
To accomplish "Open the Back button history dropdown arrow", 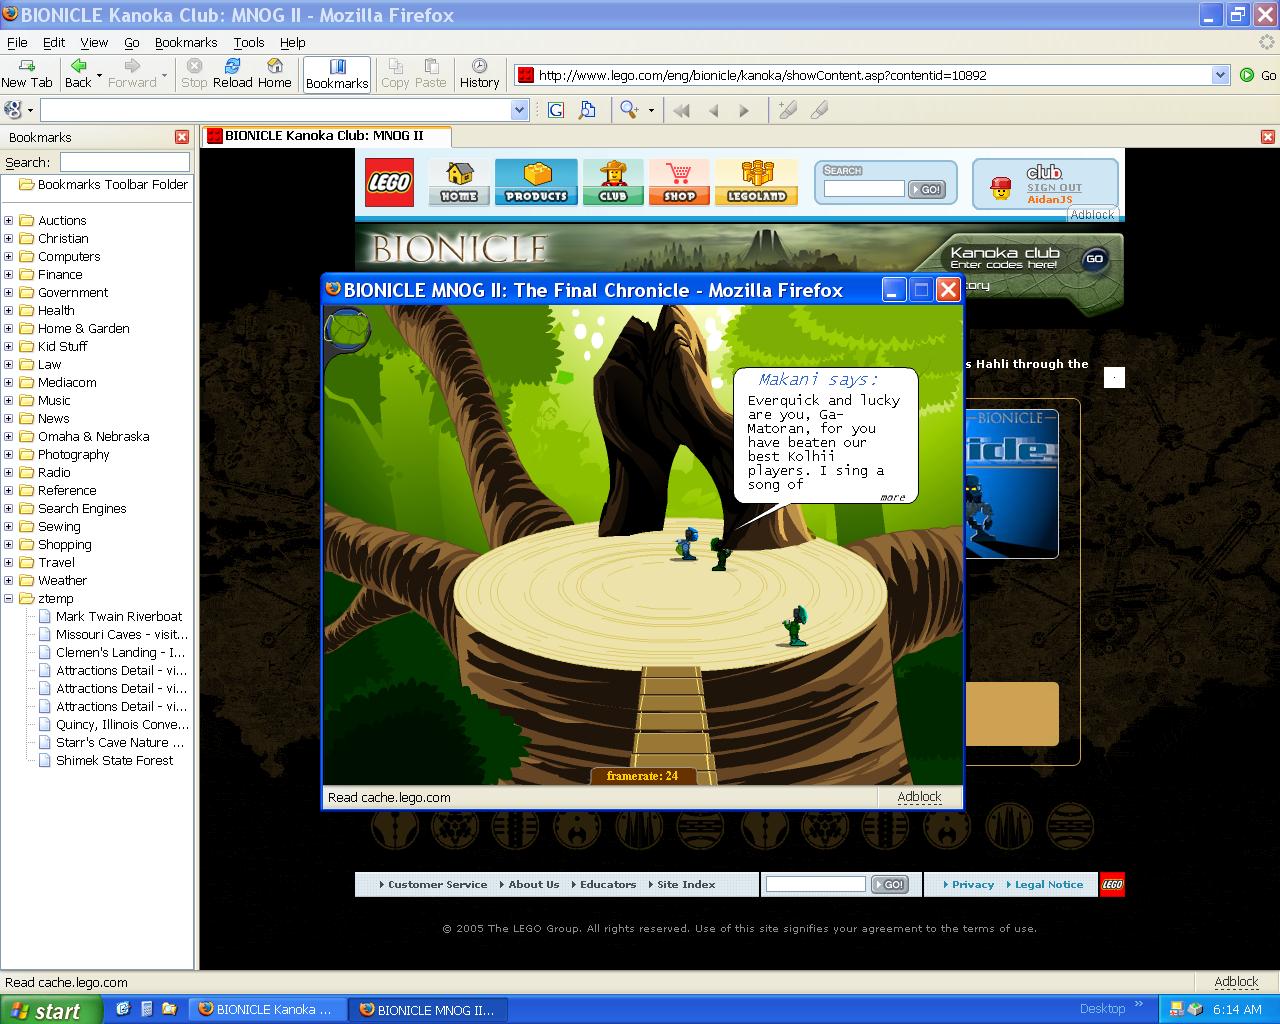I will (99, 75).
